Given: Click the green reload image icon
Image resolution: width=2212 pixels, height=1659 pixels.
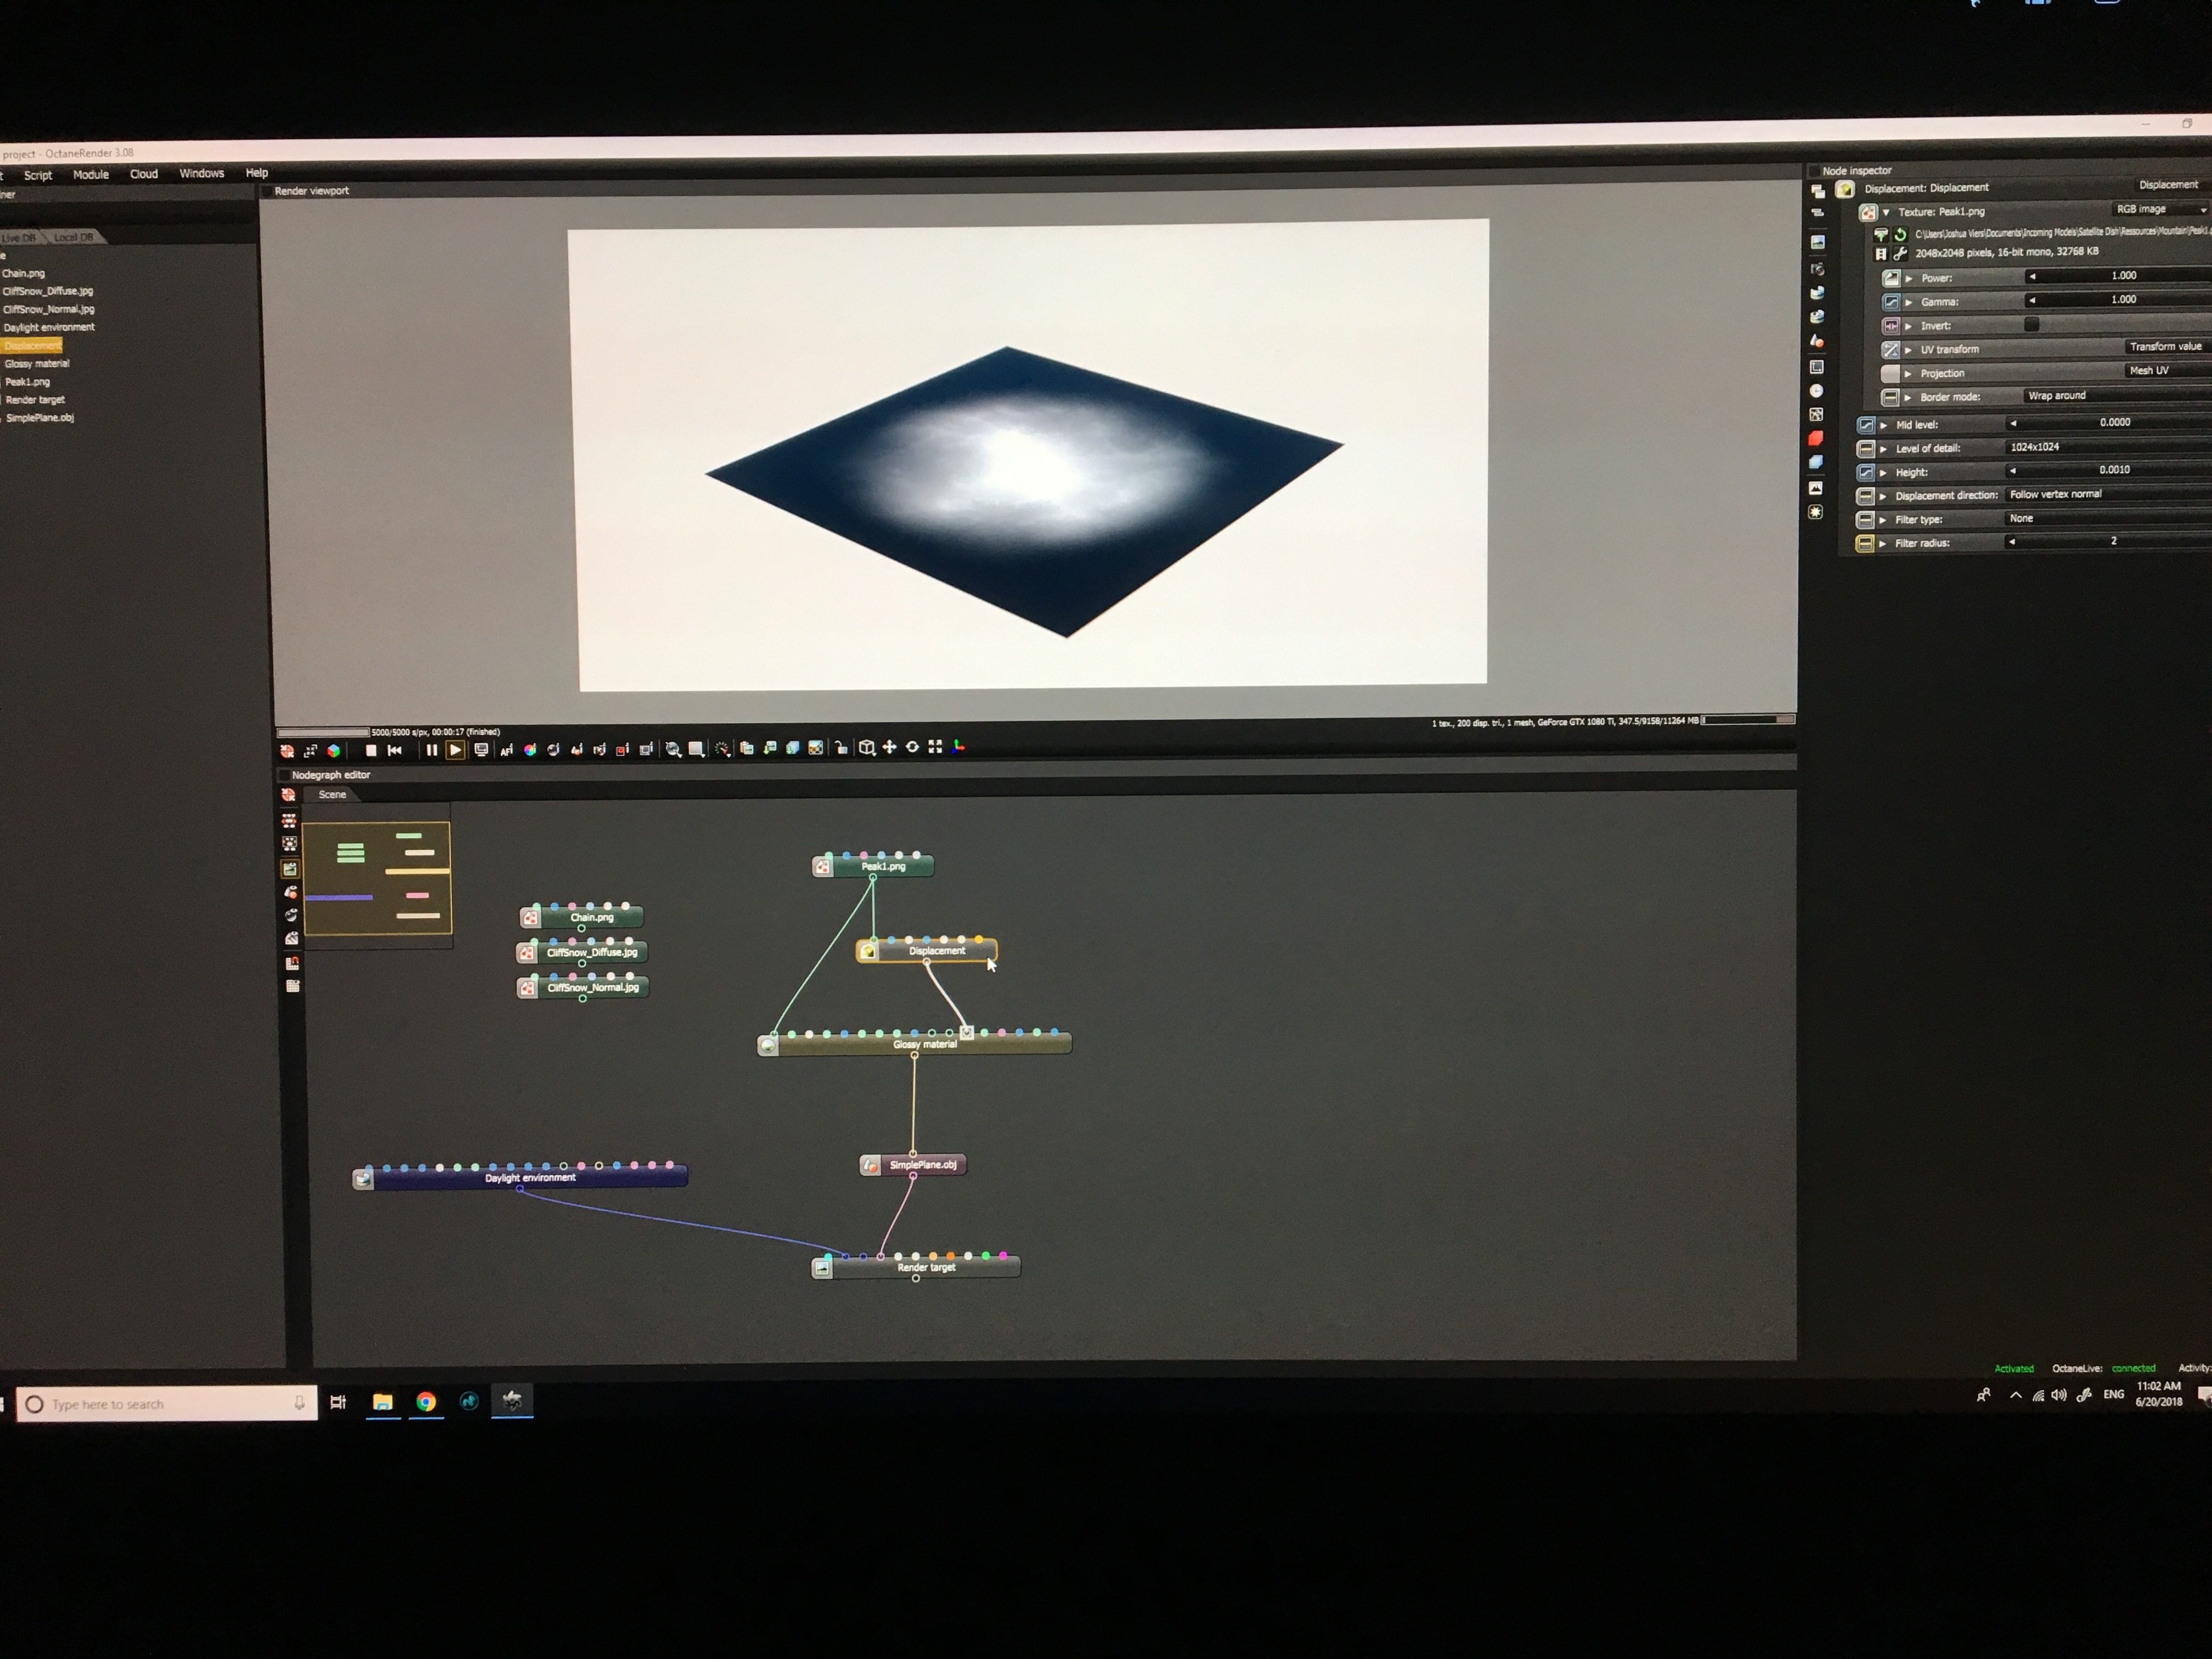Looking at the screenshot, I should [x=1900, y=234].
